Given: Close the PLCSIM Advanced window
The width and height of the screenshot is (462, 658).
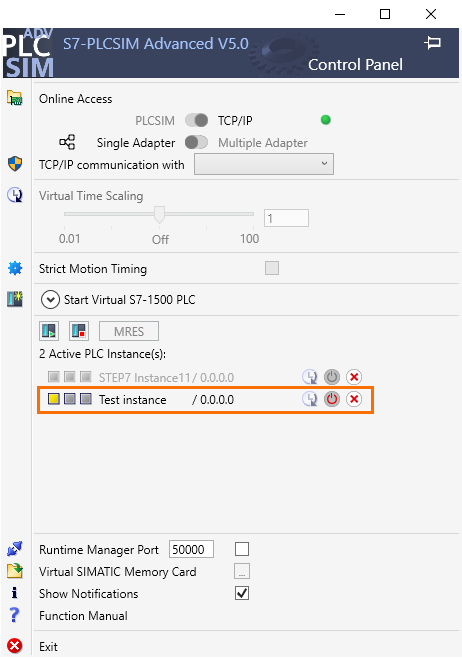Looking at the screenshot, I should 431,14.
